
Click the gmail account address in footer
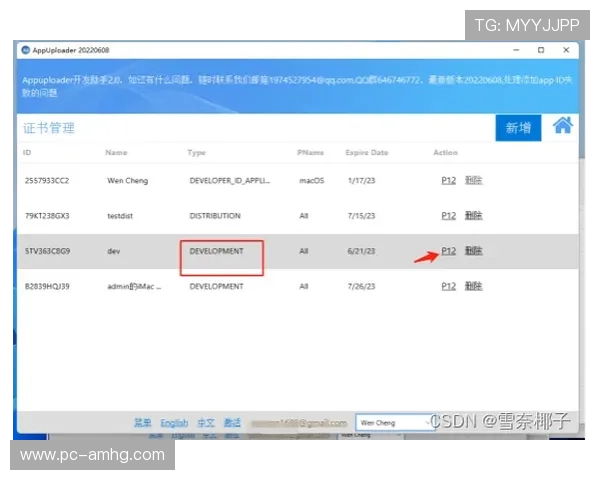coord(299,423)
